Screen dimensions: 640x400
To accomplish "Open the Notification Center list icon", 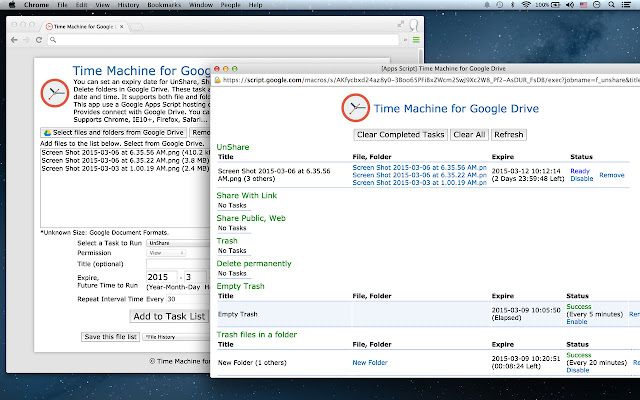I will [x=626, y=5].
